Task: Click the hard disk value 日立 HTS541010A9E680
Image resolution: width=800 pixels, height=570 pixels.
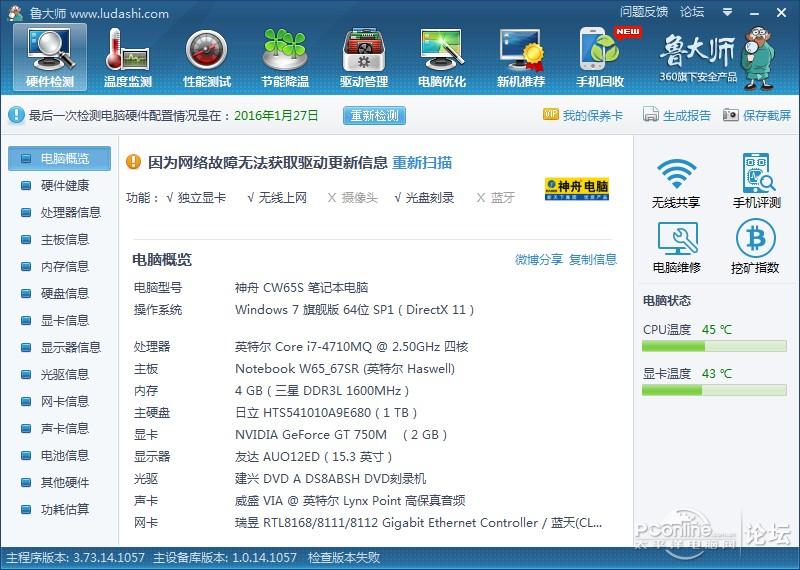Action: pyautogui.click(x=326, y=412)
